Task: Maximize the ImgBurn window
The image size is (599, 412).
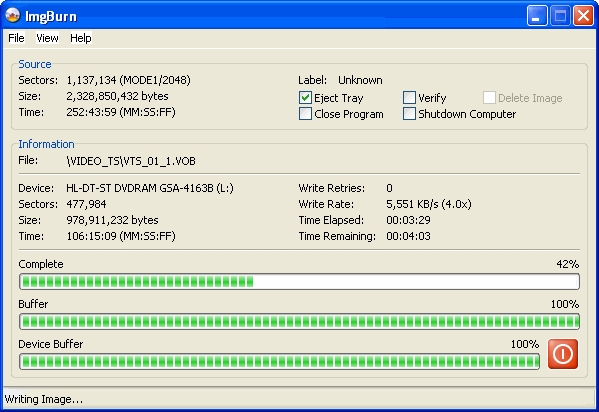Action: tap(560, 16)
